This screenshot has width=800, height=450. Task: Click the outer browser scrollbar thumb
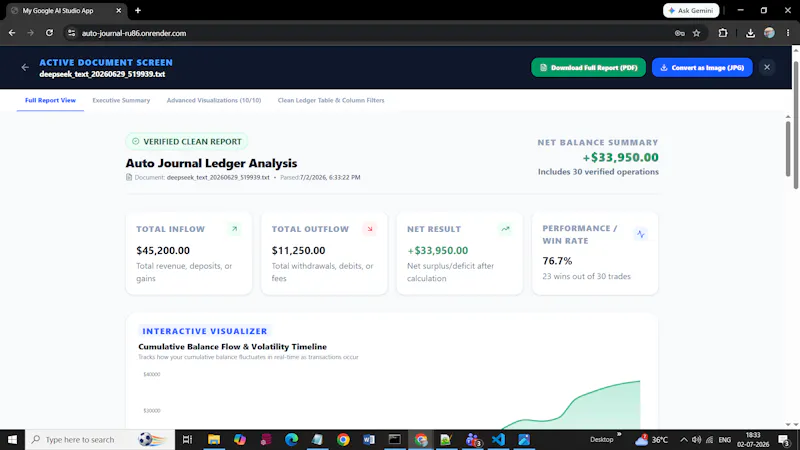click(796, 125)
